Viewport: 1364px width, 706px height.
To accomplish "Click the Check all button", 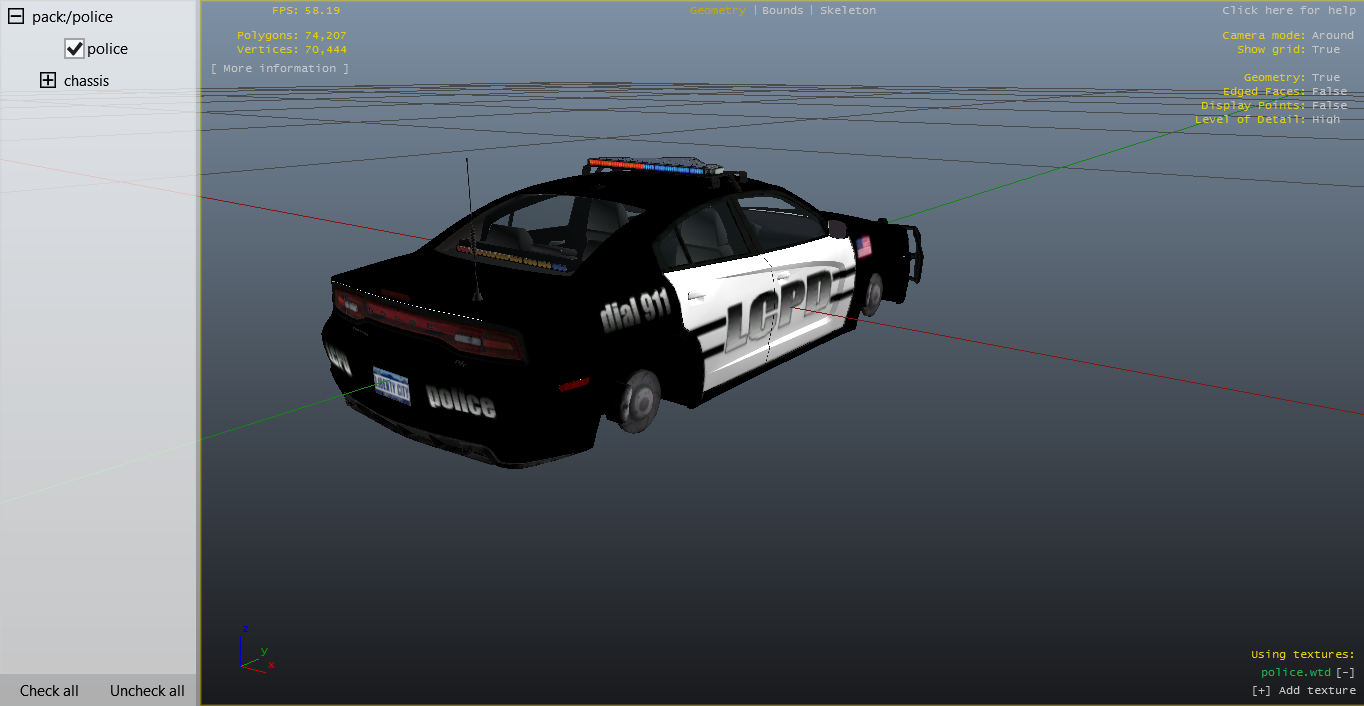I will pyautogui.click(x=49, y=691).
